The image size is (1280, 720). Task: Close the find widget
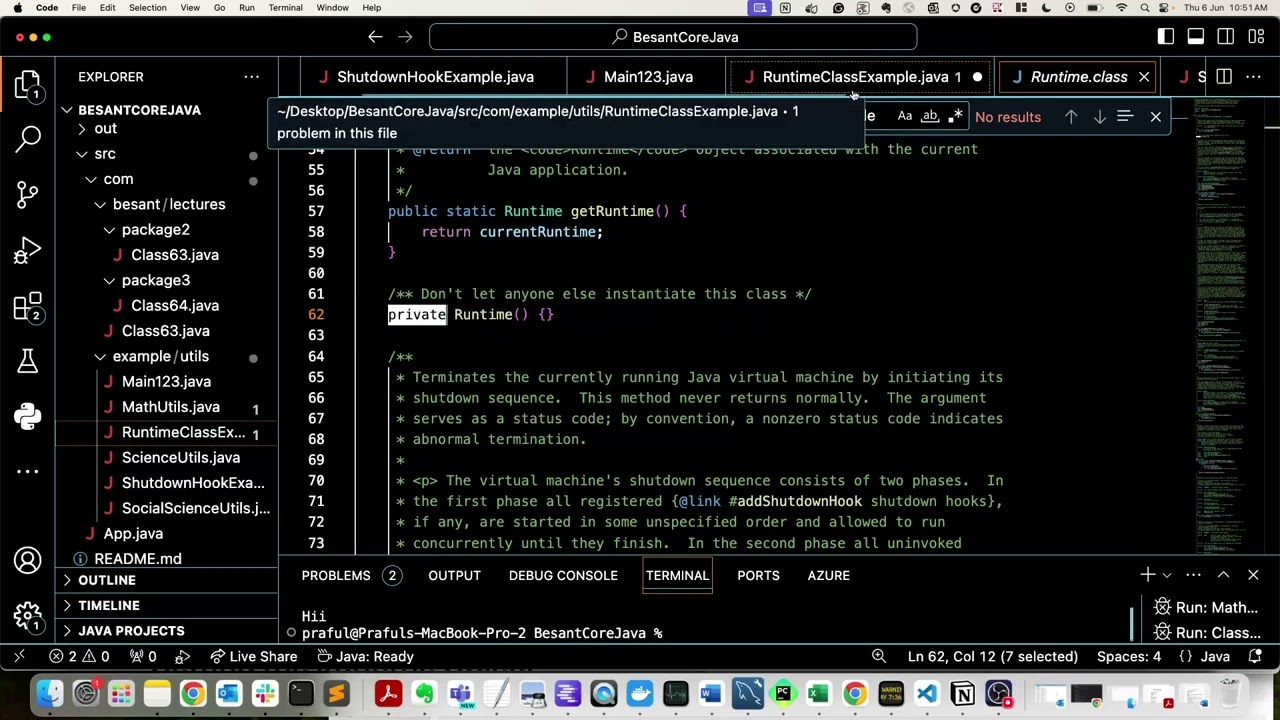click(1156, 117)
